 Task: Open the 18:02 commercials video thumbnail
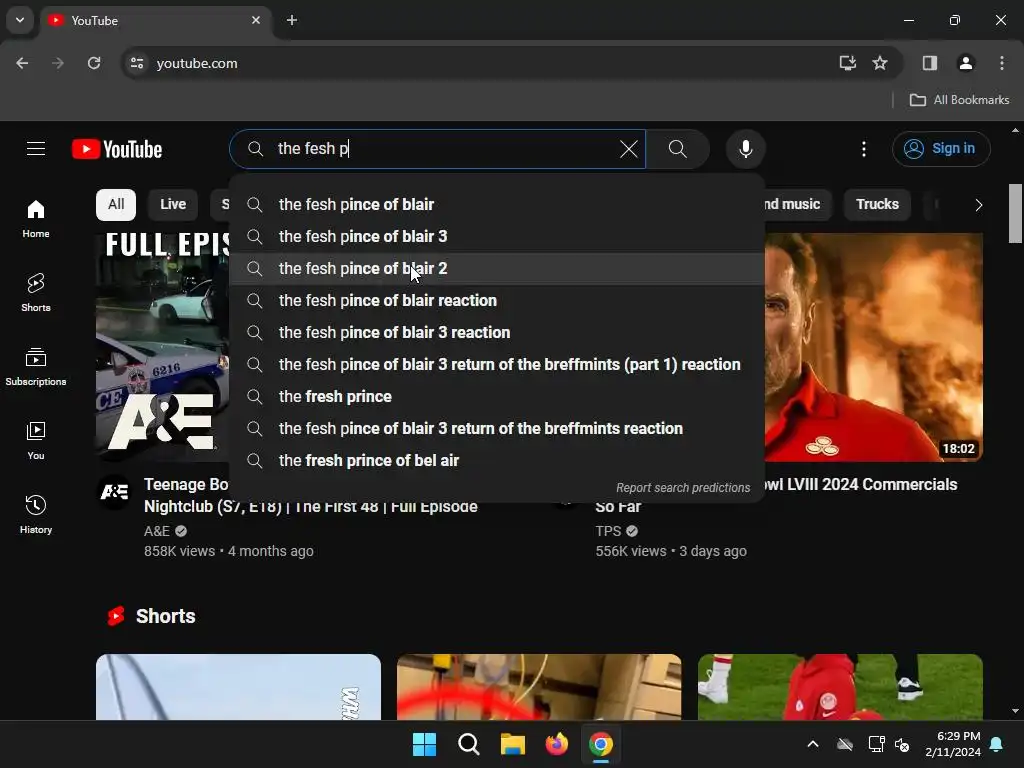[x=873, y=347]
